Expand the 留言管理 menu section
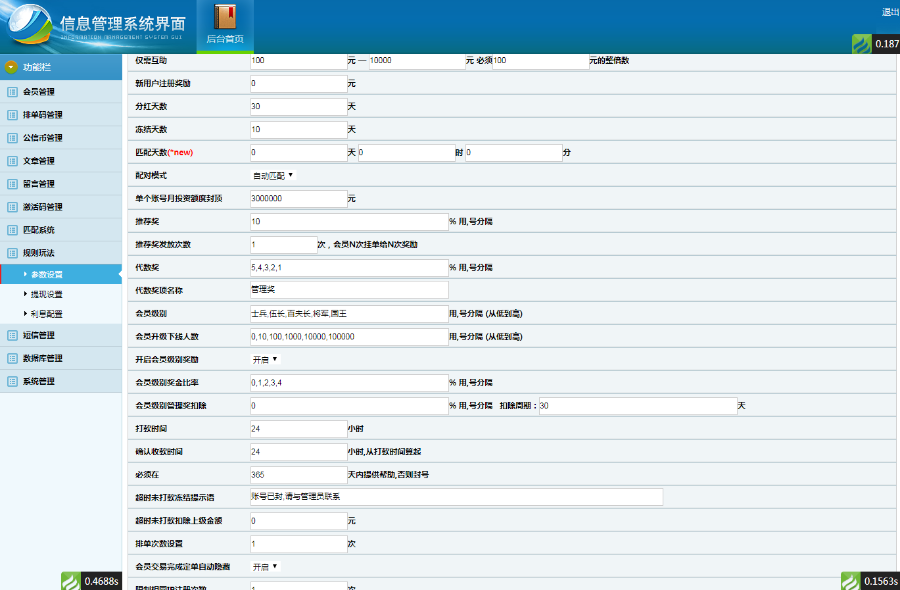This screenshot has width=900, height=590. [39, 184]
